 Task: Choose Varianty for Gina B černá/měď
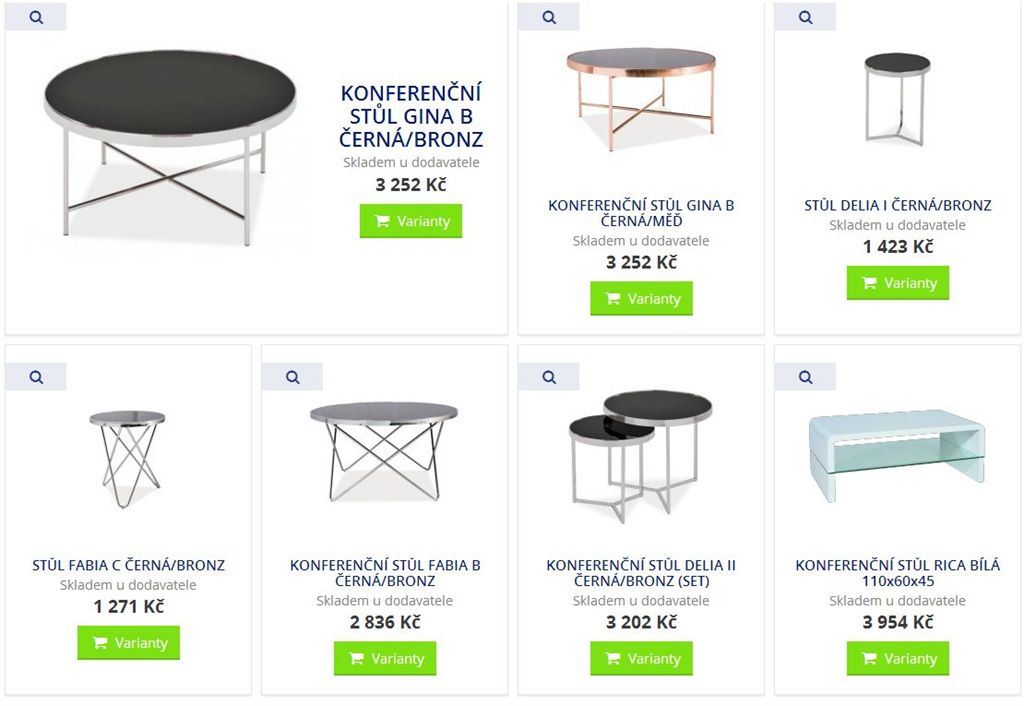(641, 298)
